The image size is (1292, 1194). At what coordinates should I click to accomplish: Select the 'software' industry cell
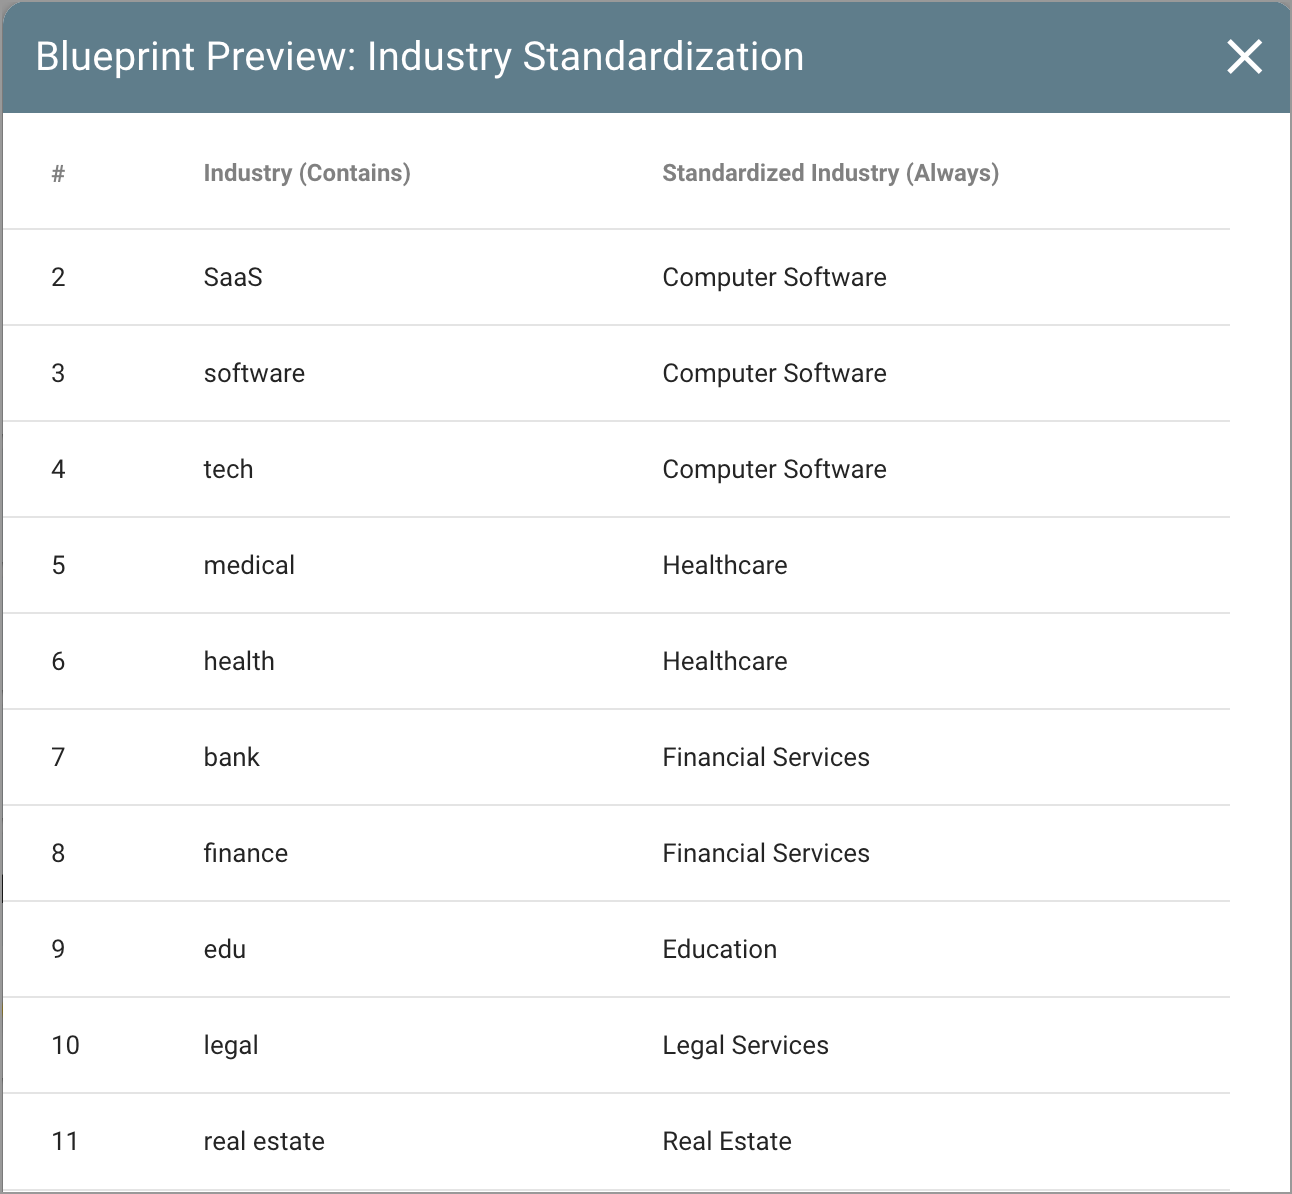(x=254, y=373)
